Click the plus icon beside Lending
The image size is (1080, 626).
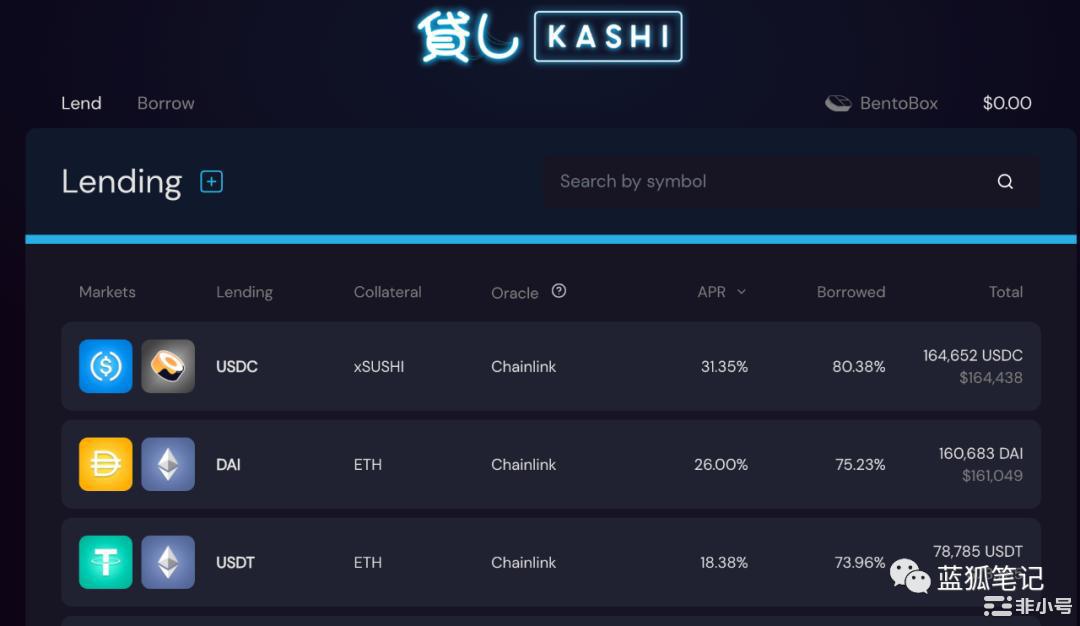point(211,182)
